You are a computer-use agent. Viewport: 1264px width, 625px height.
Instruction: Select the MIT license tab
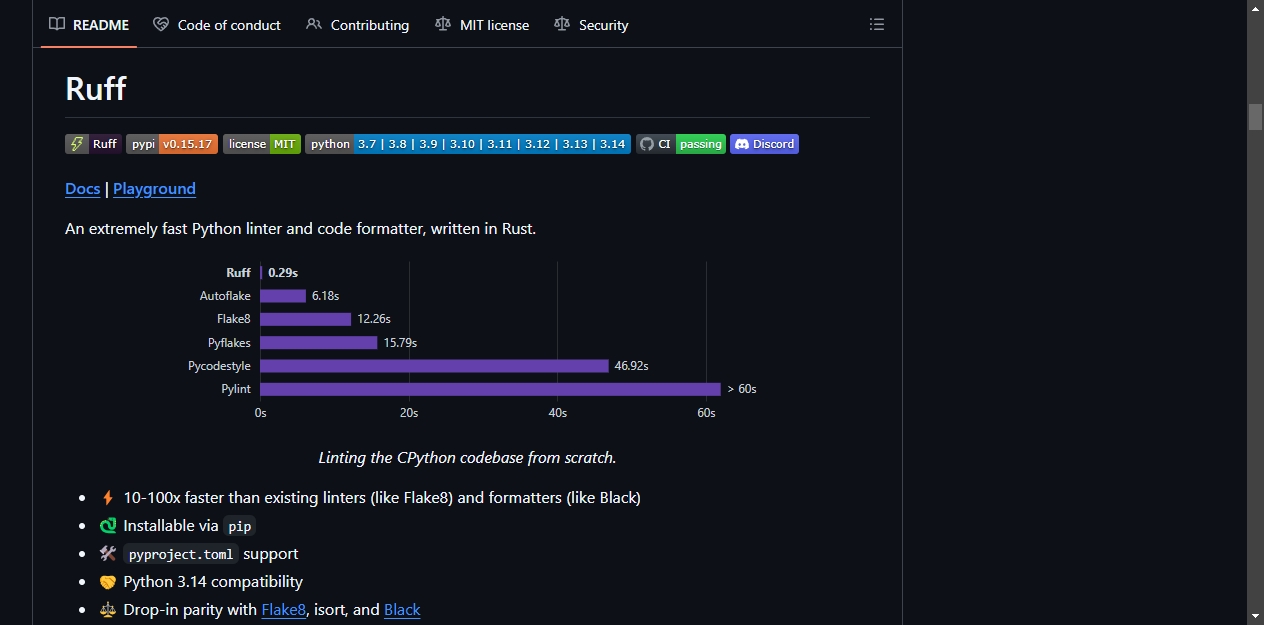pyautogui.click(x=482, y=24)
